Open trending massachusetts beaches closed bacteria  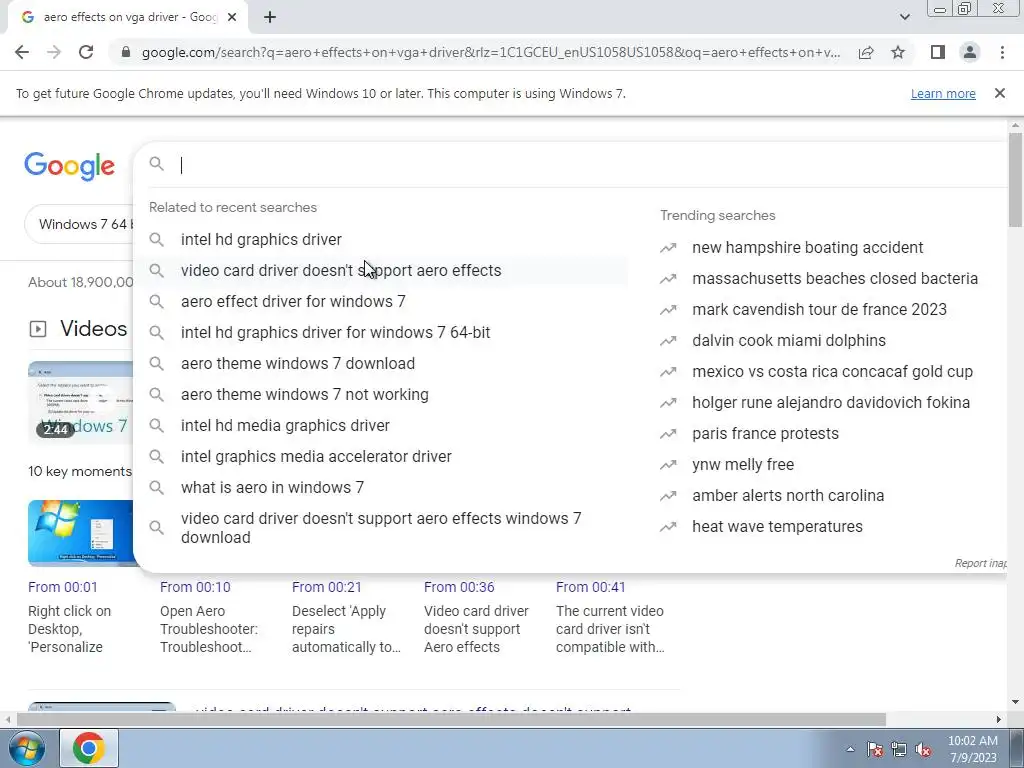point(835,279)
